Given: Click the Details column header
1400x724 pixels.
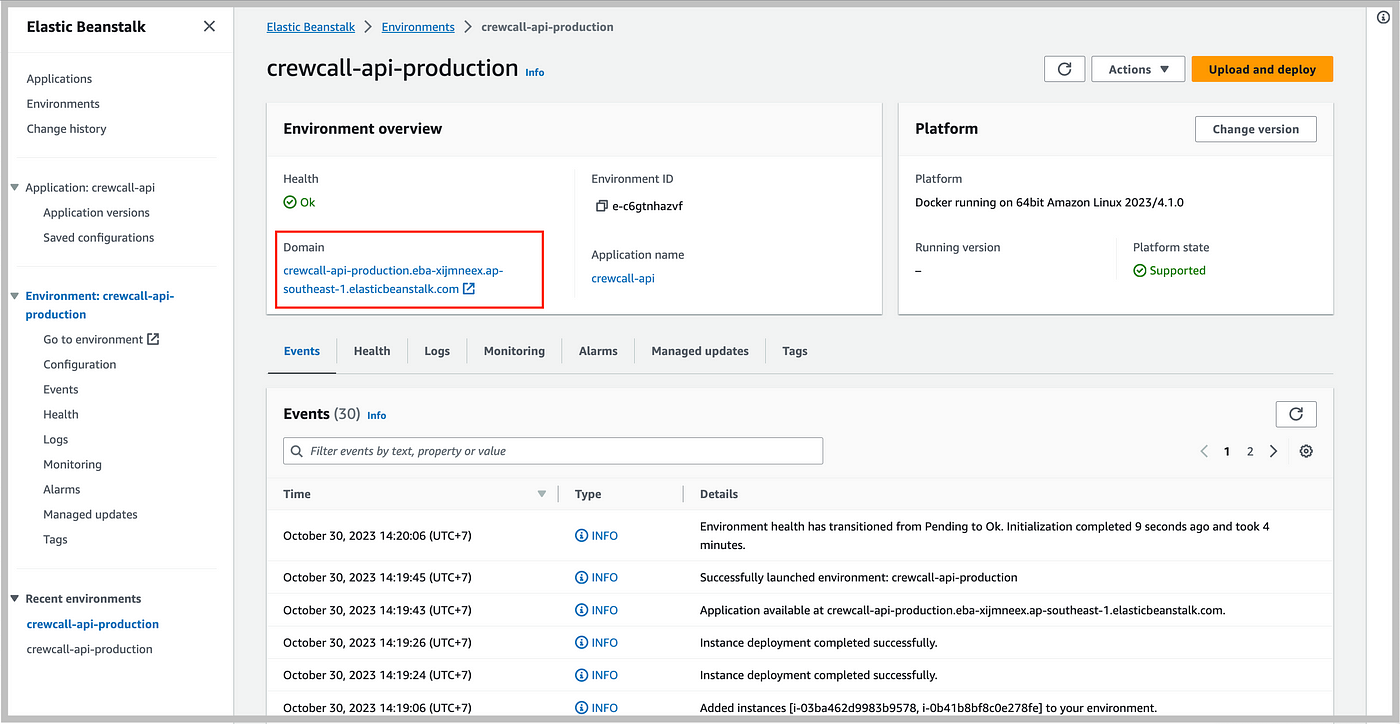Looking at the screenshot, I should (719, 494).
